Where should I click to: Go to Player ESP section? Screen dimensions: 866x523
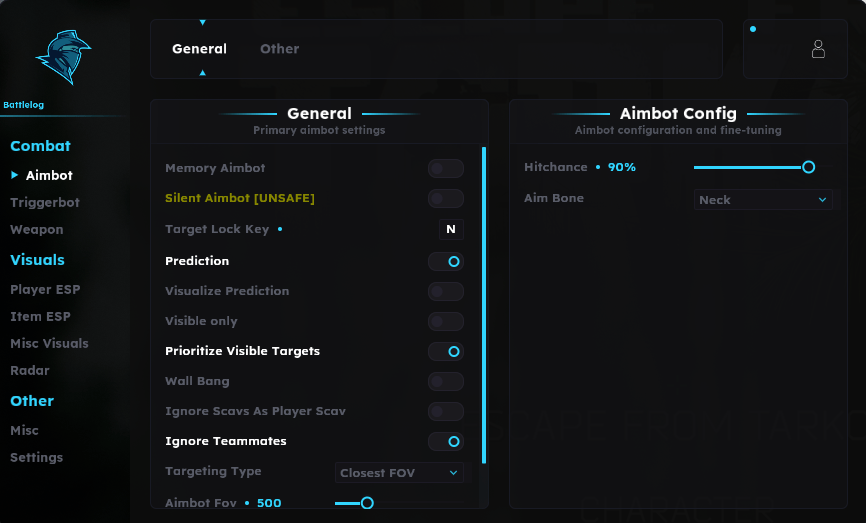[45, 289]
